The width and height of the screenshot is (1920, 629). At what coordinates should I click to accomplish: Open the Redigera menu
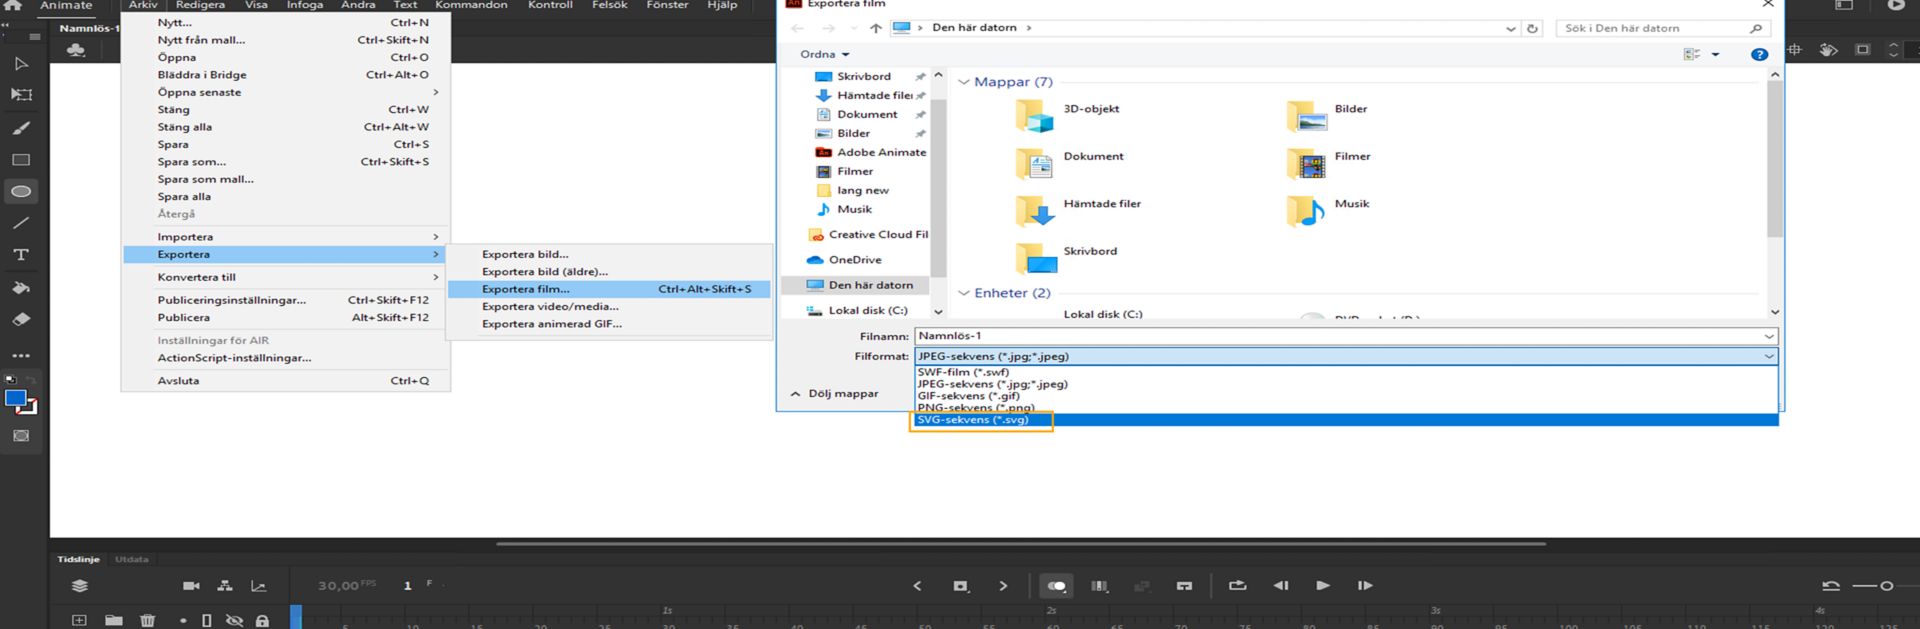(x=200, y=5)
